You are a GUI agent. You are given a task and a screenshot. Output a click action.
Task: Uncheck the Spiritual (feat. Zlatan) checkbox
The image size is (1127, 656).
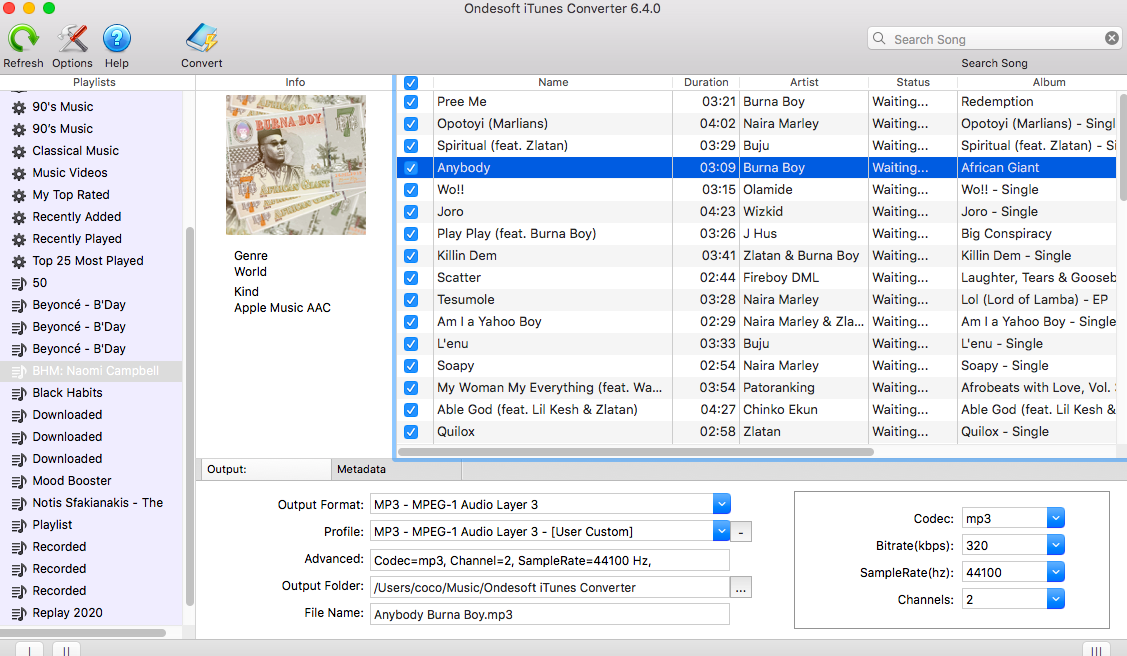click(410, 146)
